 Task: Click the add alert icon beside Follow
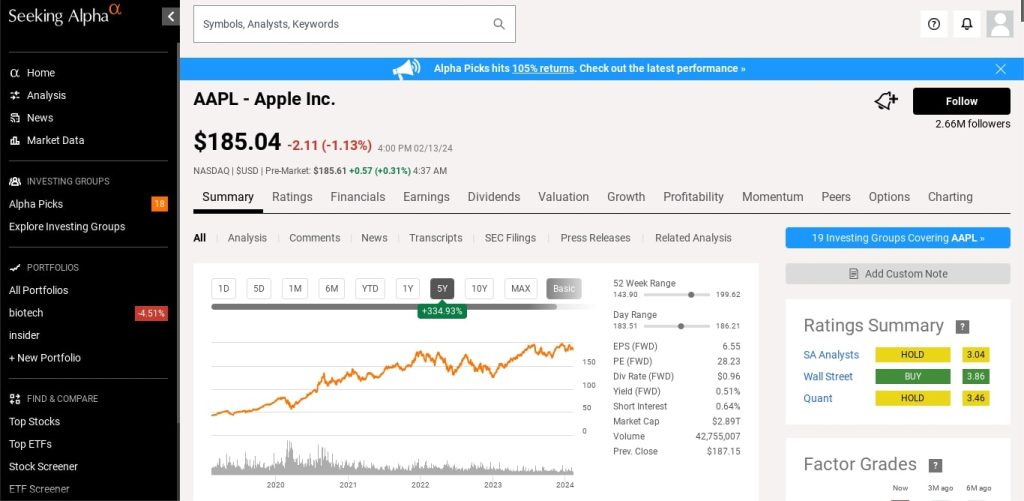[886, 101]
